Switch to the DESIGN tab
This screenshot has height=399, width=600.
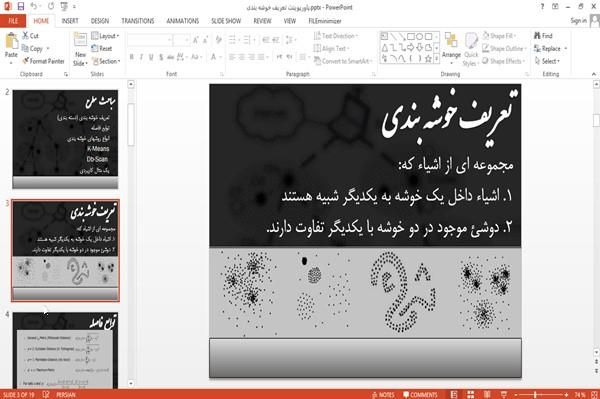(100, 21)
